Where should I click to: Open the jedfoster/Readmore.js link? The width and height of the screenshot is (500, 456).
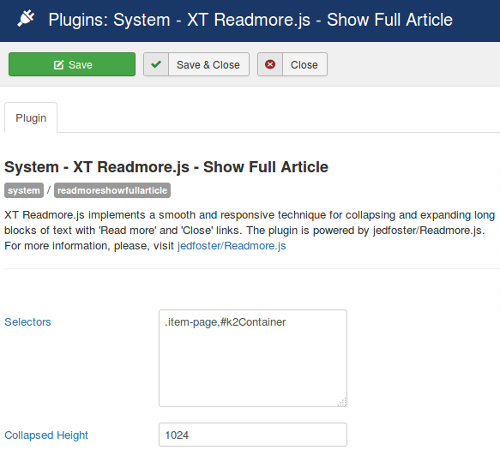tap(232, 246)
